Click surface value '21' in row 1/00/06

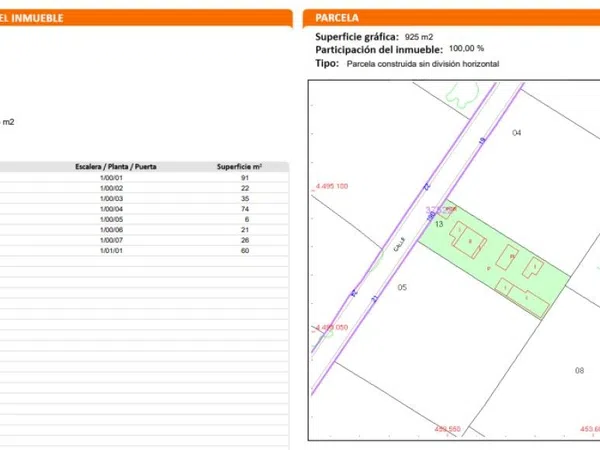click(245, 230)
